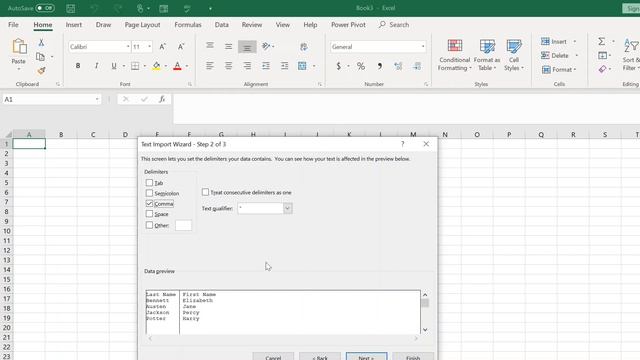Click Finish in the Text Import Wizard
Viewport: 640px width, 360px height.
[413, 357]
